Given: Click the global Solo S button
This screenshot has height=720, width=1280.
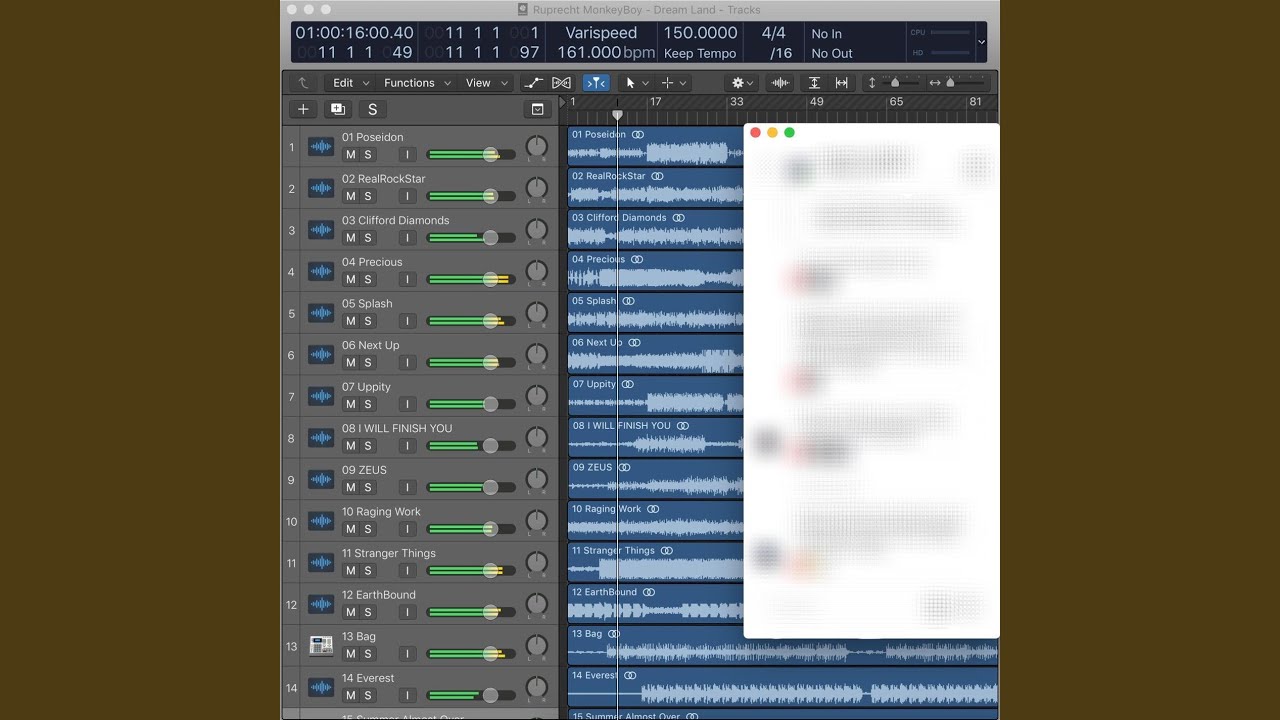Looking at the screenshot, I should pyautogui.click(x=373, y=109).
